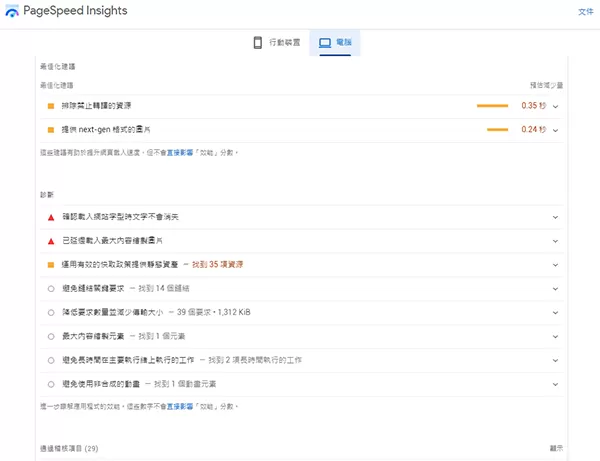Click red triangle beside 最大內容繪製圖片 audit
This screenshot has width=600, height=461.
tap(50, 241)
